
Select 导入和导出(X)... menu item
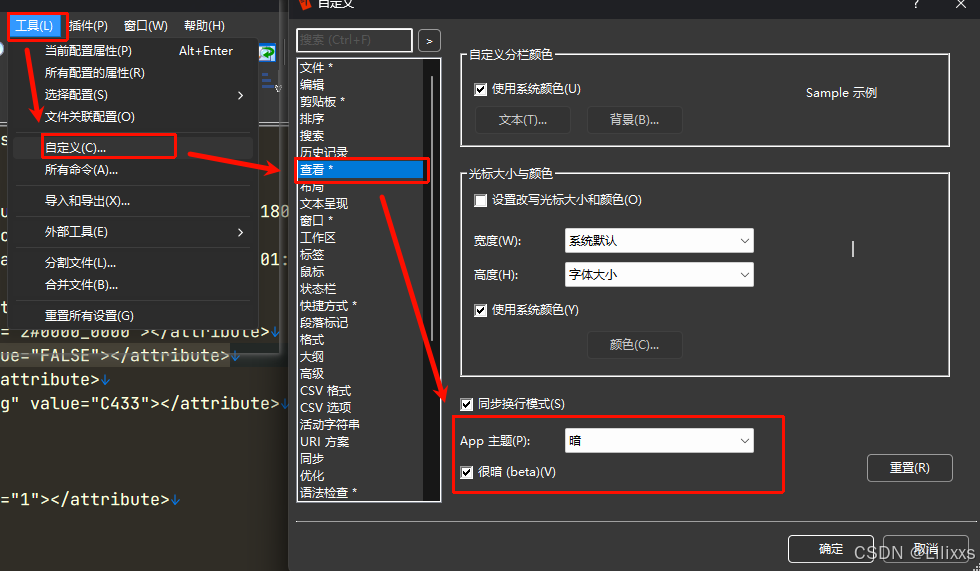[132, 201]
